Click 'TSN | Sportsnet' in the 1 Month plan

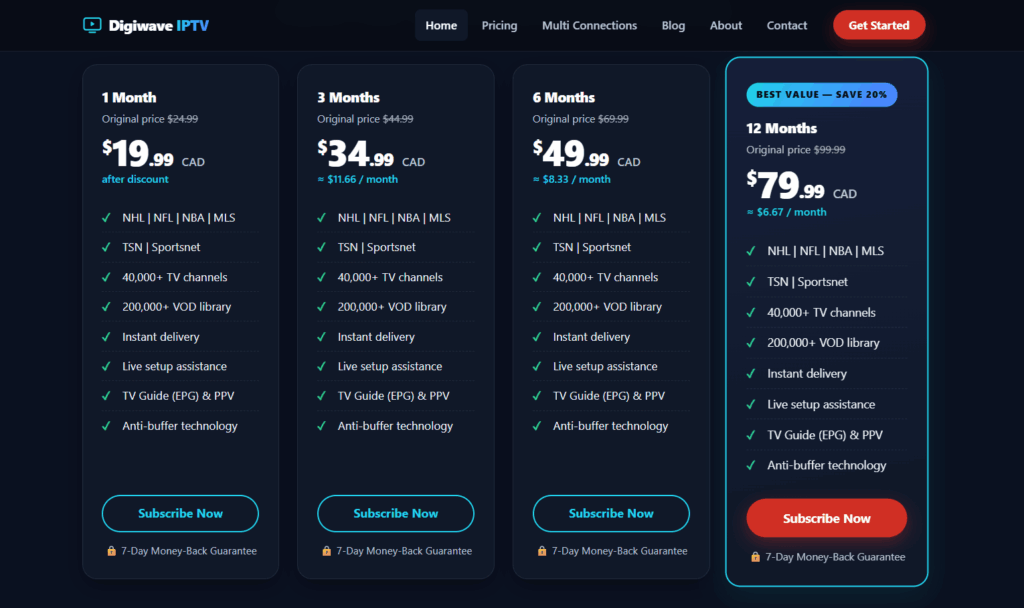(x=161, y=248)
